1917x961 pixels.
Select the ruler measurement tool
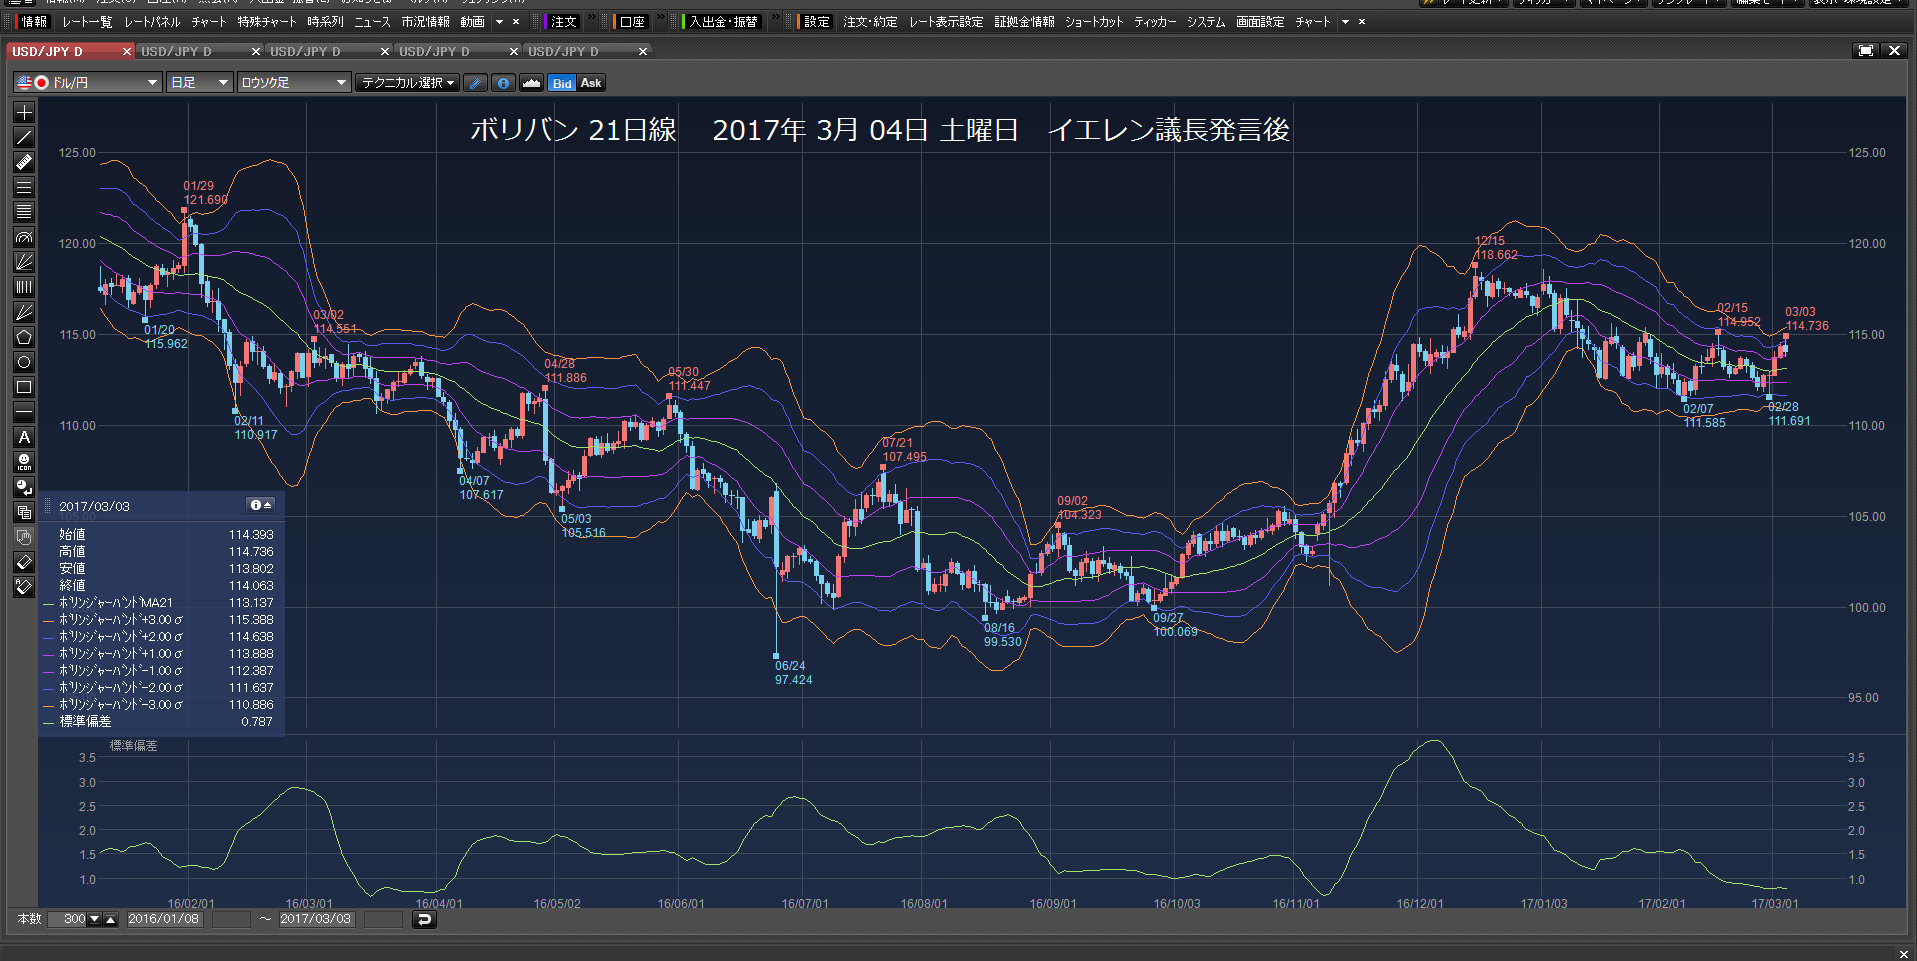(x=24, y=162)
